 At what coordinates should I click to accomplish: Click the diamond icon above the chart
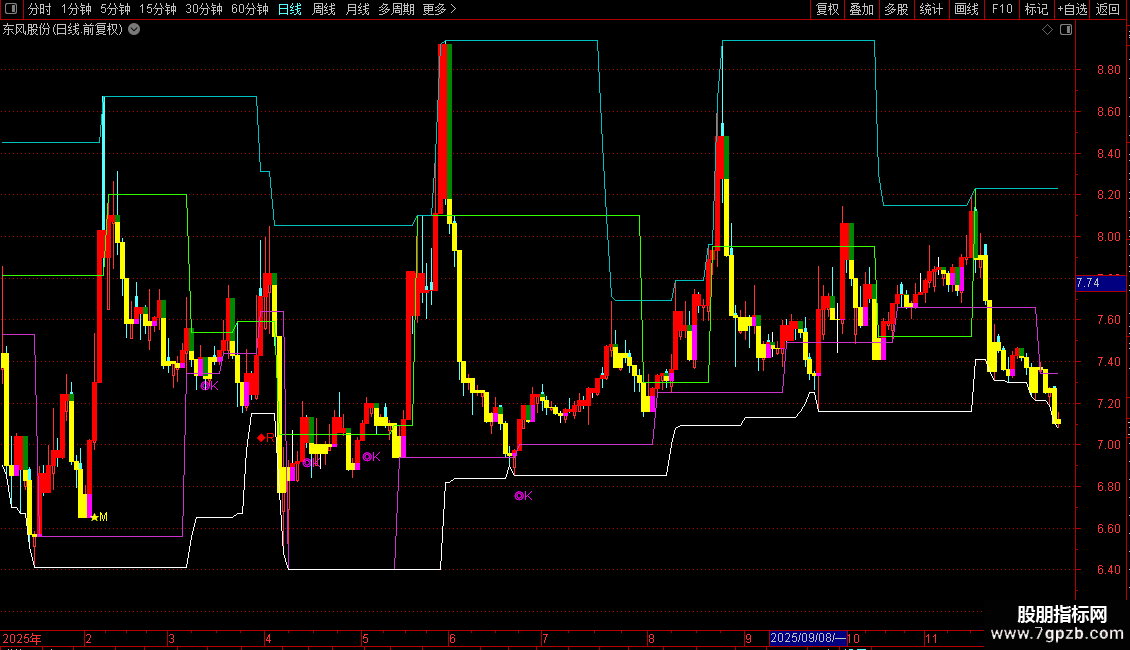tap(1048, 30)
